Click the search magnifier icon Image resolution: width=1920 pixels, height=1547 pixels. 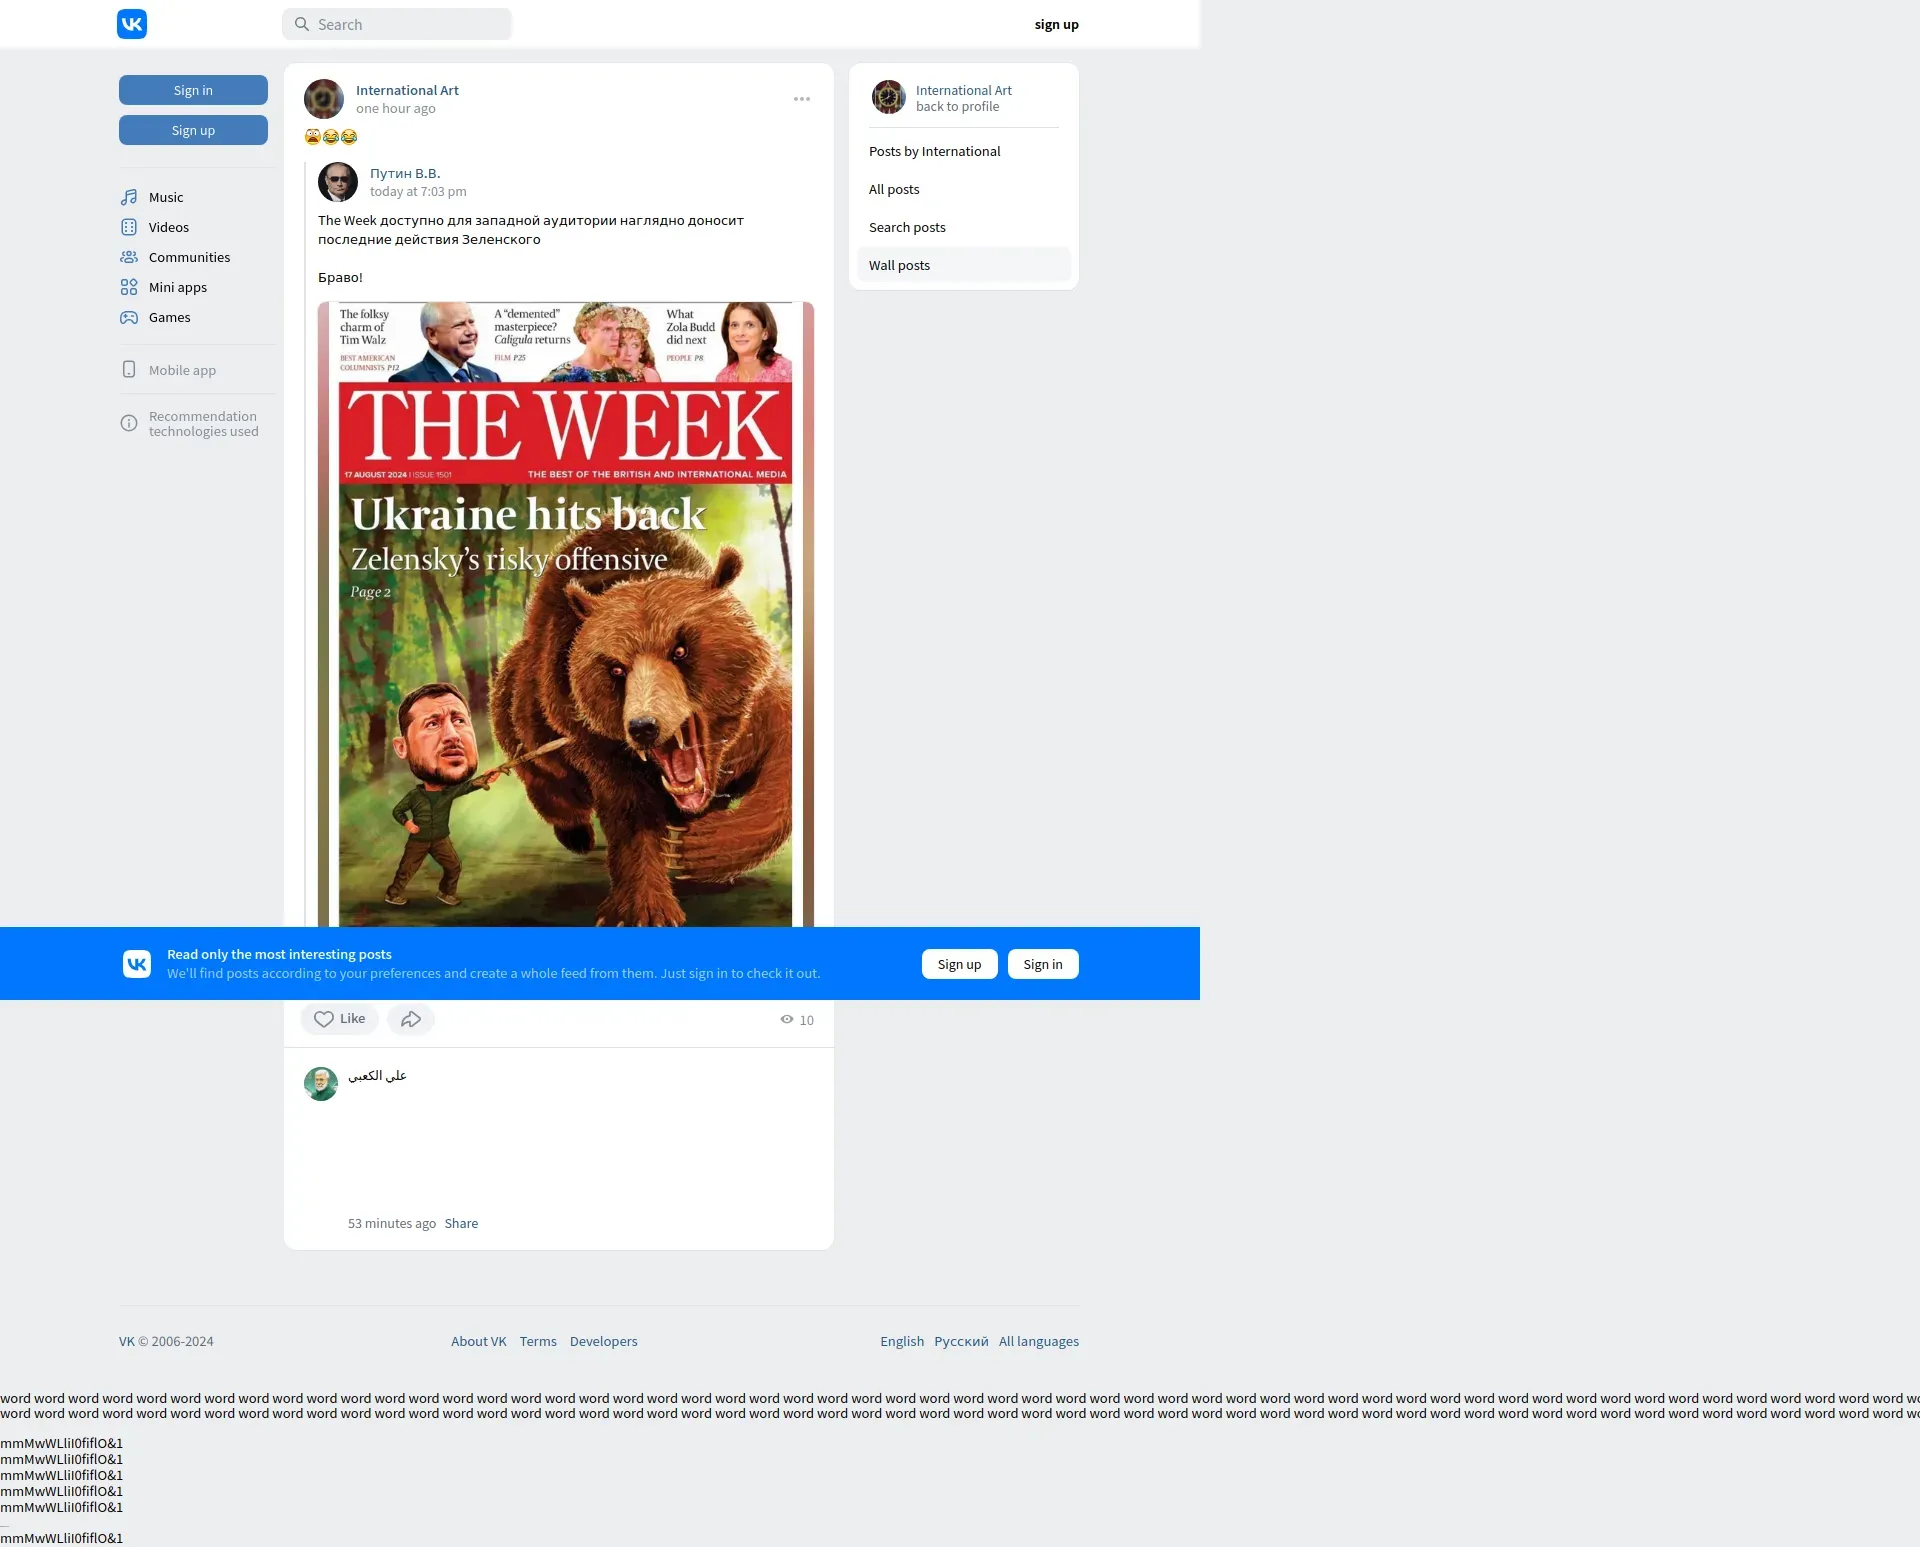click(x=302, y=24)
